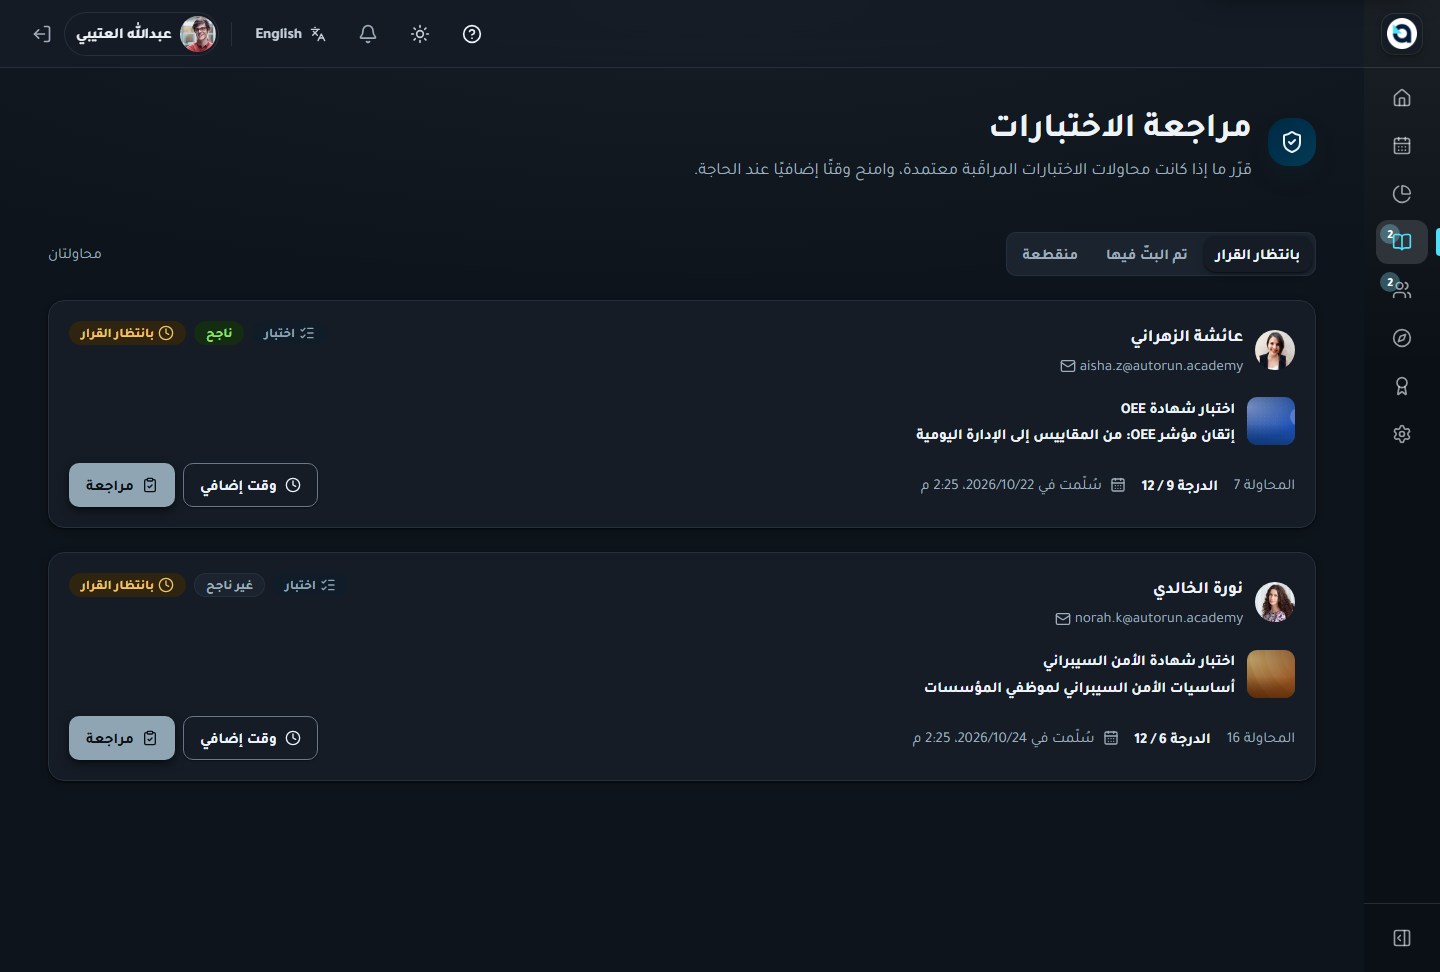Click the app logo at top right
Screen dimensions: 1440x972
(x=1402, y=33)
